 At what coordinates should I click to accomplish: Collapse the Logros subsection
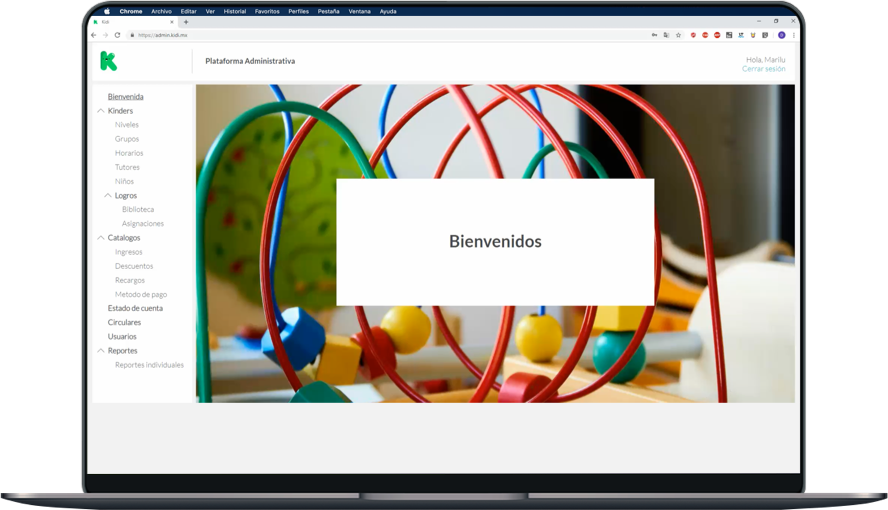click(108, 196)
